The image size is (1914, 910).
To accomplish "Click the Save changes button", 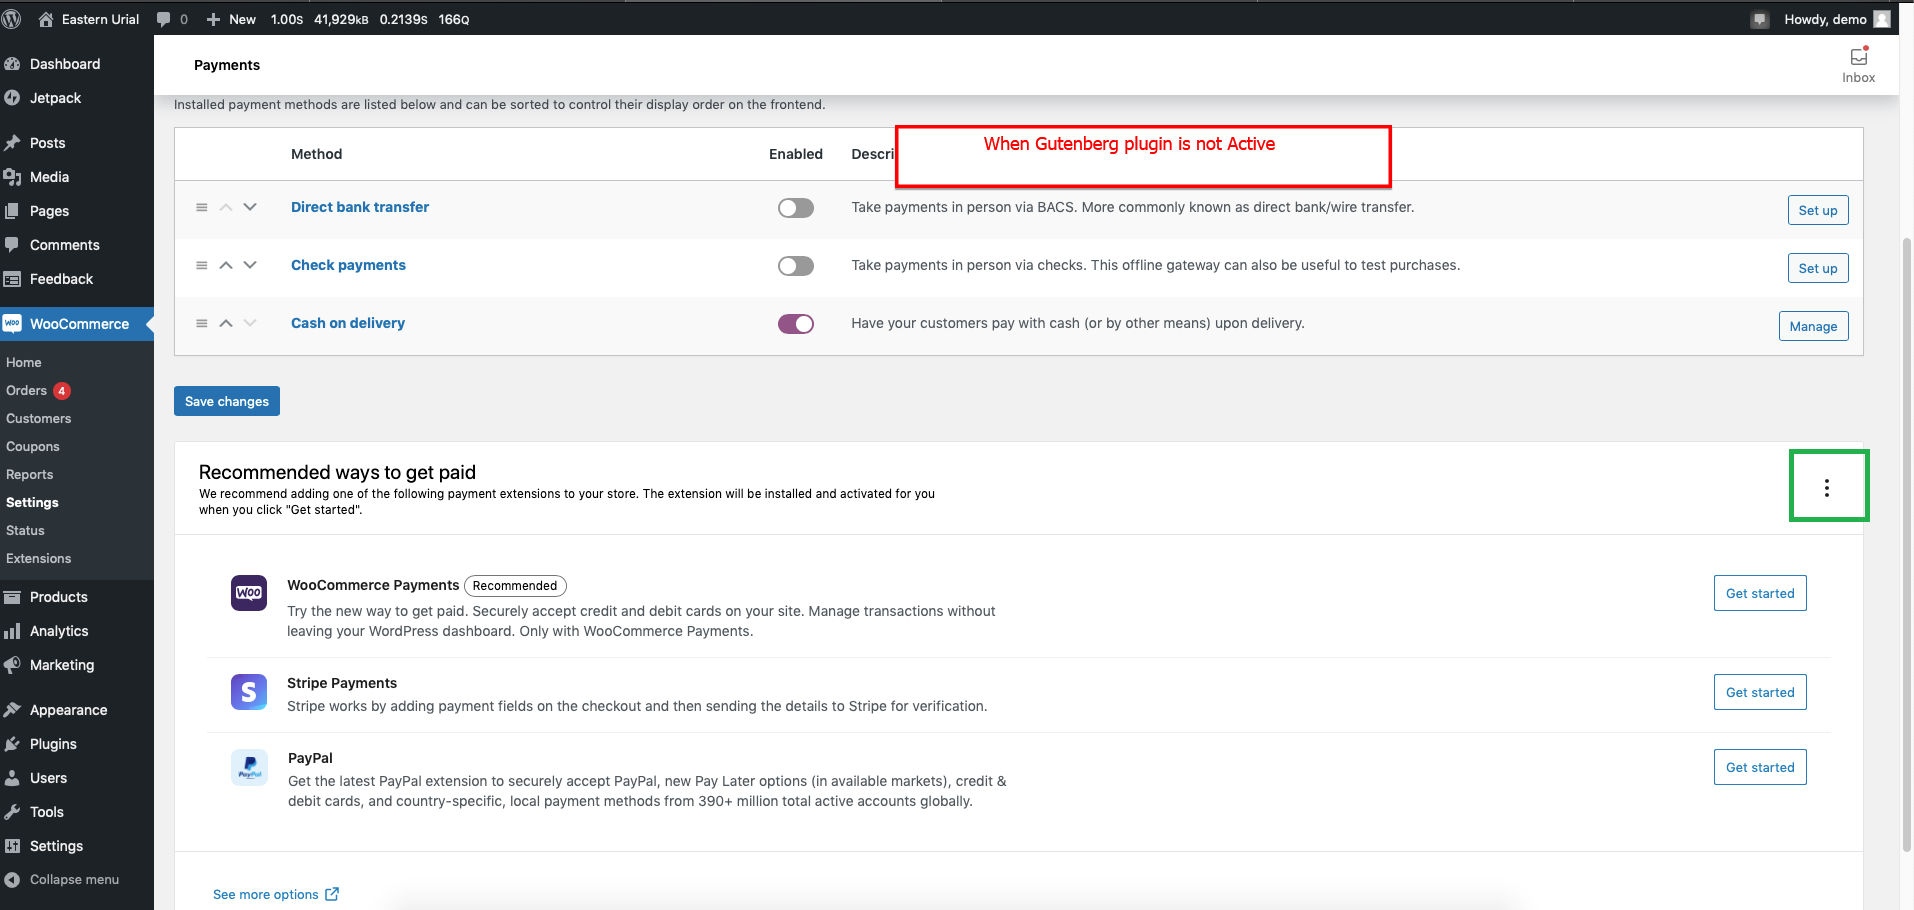I will point(226,400).
